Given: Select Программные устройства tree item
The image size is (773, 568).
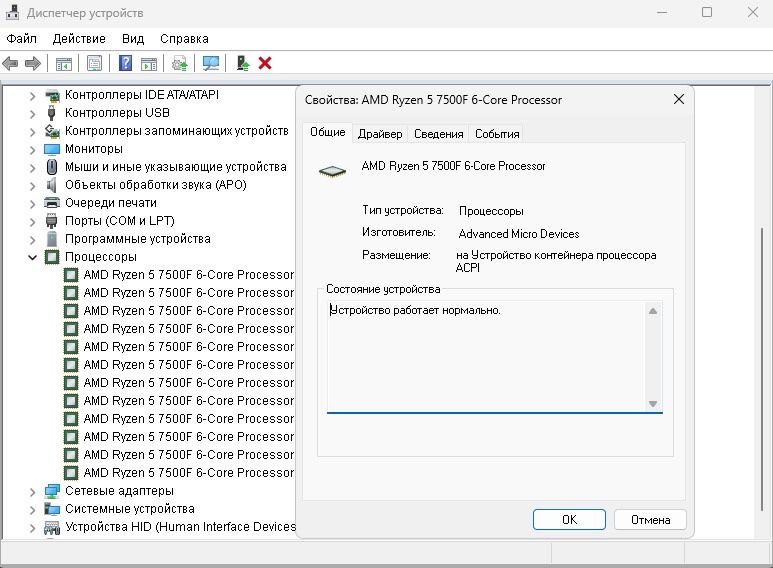Looking at the screenshot, I should click(138, 239).
